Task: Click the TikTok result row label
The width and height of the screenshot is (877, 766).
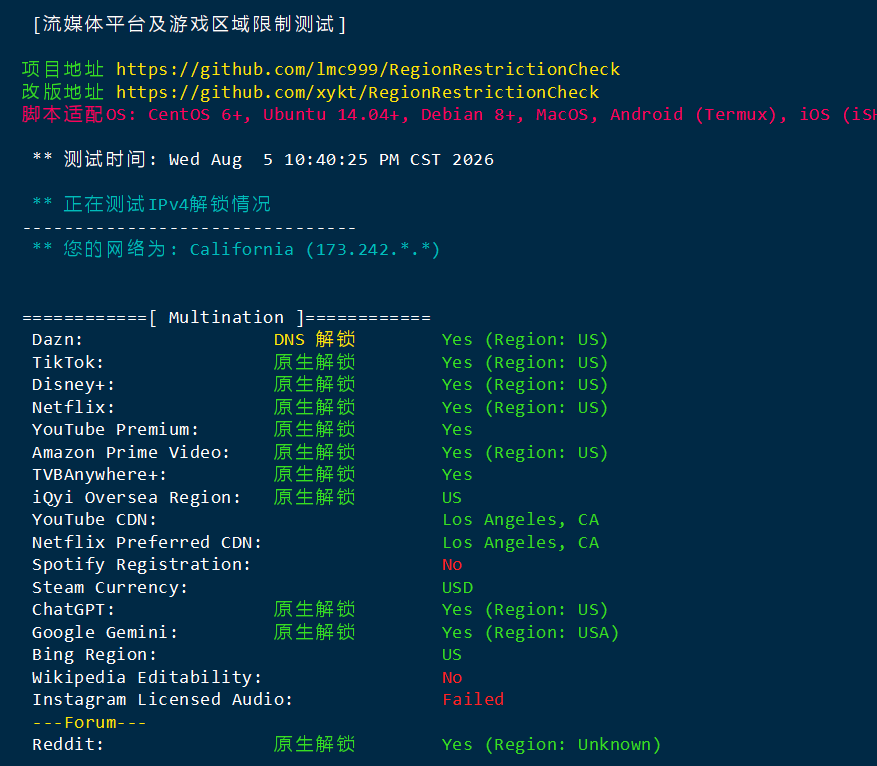Action: tap(68, 362)
